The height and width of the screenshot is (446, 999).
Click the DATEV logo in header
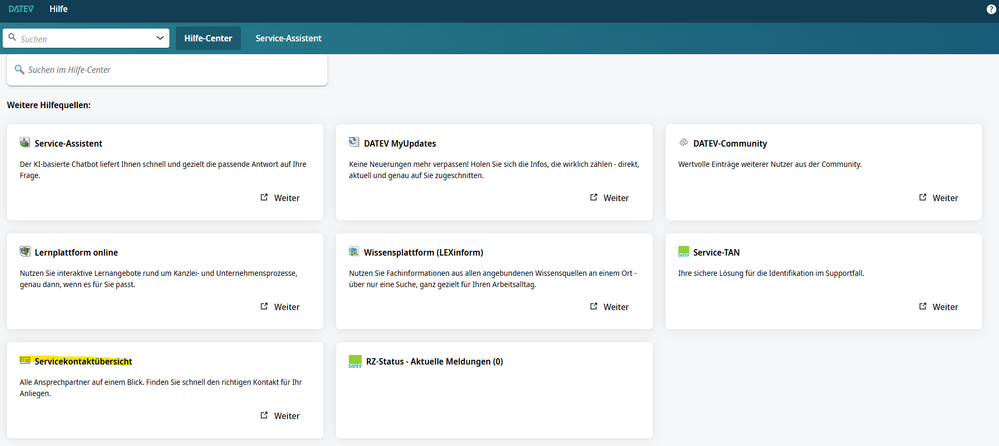[x=21, y=9]
